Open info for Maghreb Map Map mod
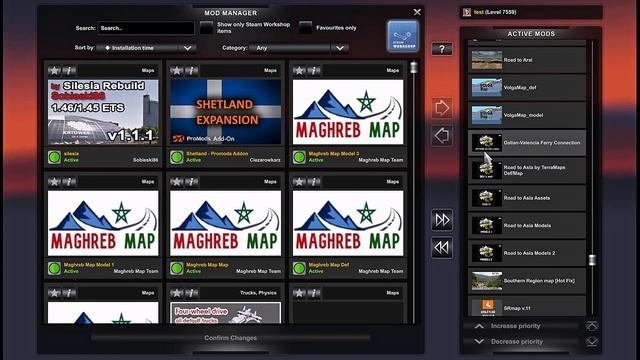Screen dimensions: 640x360 pyautogui.click(x=191, y=182)
